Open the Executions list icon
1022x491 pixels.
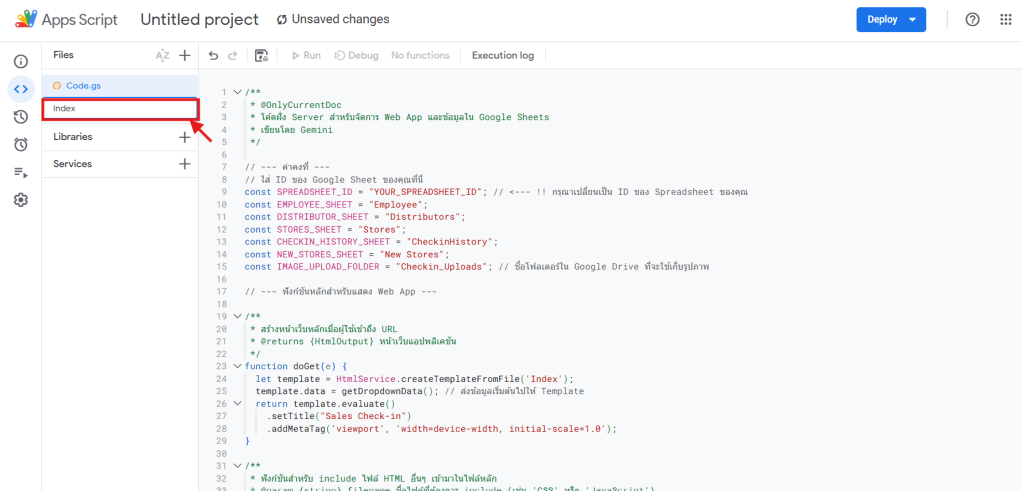[x=20, y=172]
